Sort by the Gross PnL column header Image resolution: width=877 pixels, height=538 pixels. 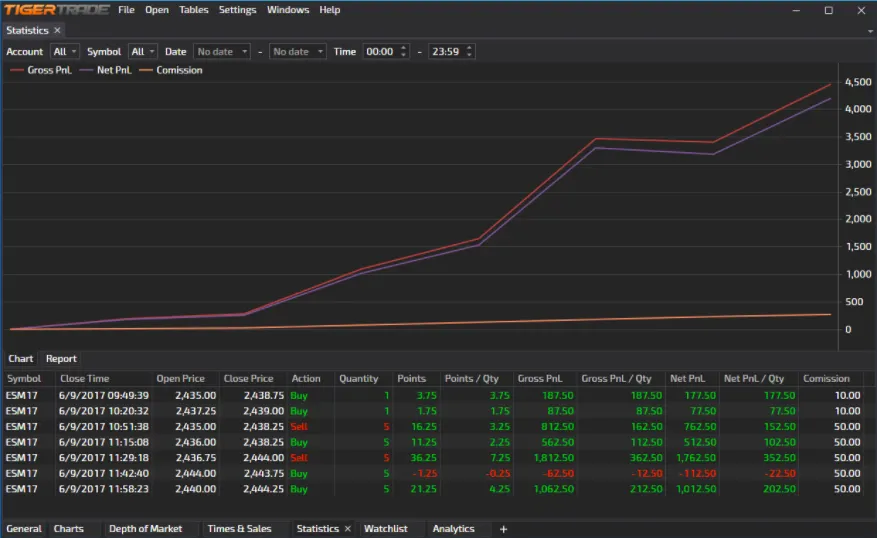pos(545,379)
